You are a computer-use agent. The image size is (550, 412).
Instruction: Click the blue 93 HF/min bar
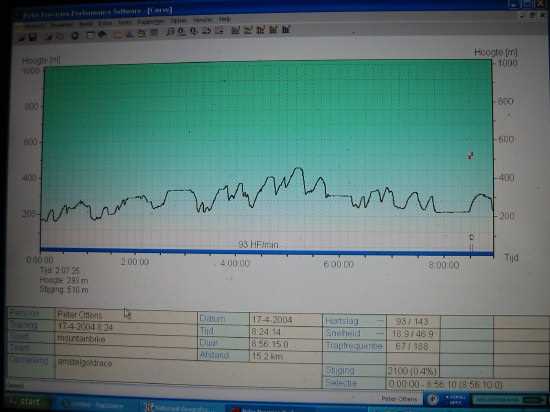click(267, 251)
